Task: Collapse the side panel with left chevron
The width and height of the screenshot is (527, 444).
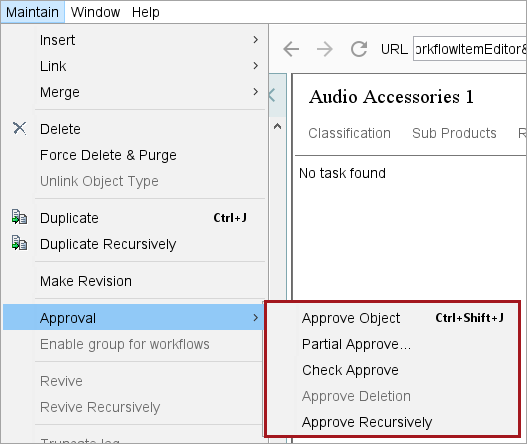Action: click(273, 95)
